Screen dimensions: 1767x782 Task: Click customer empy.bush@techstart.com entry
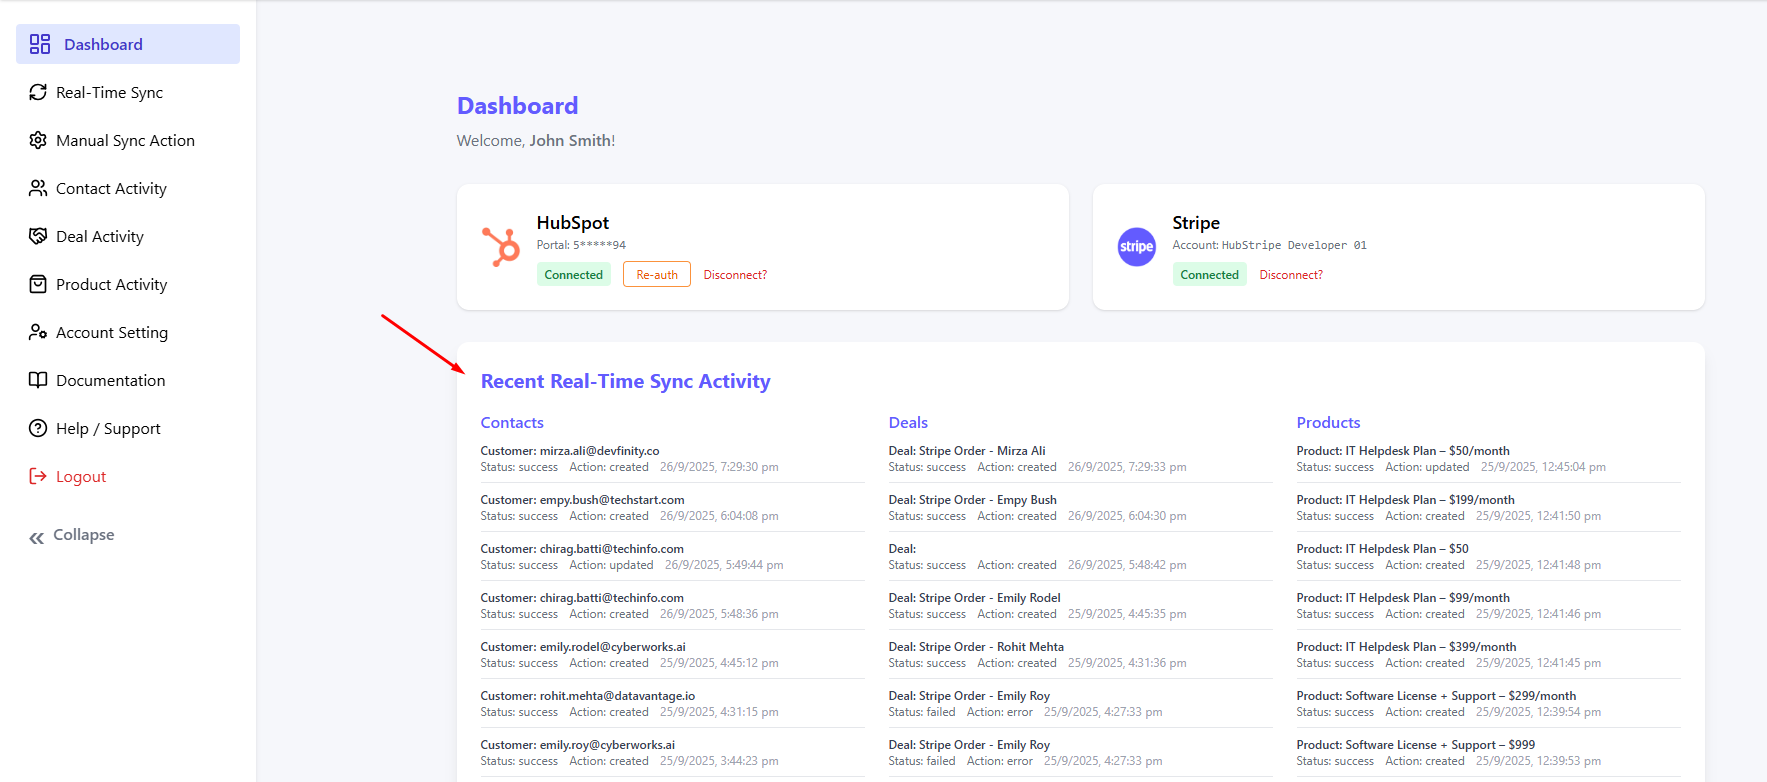[582, 500]
